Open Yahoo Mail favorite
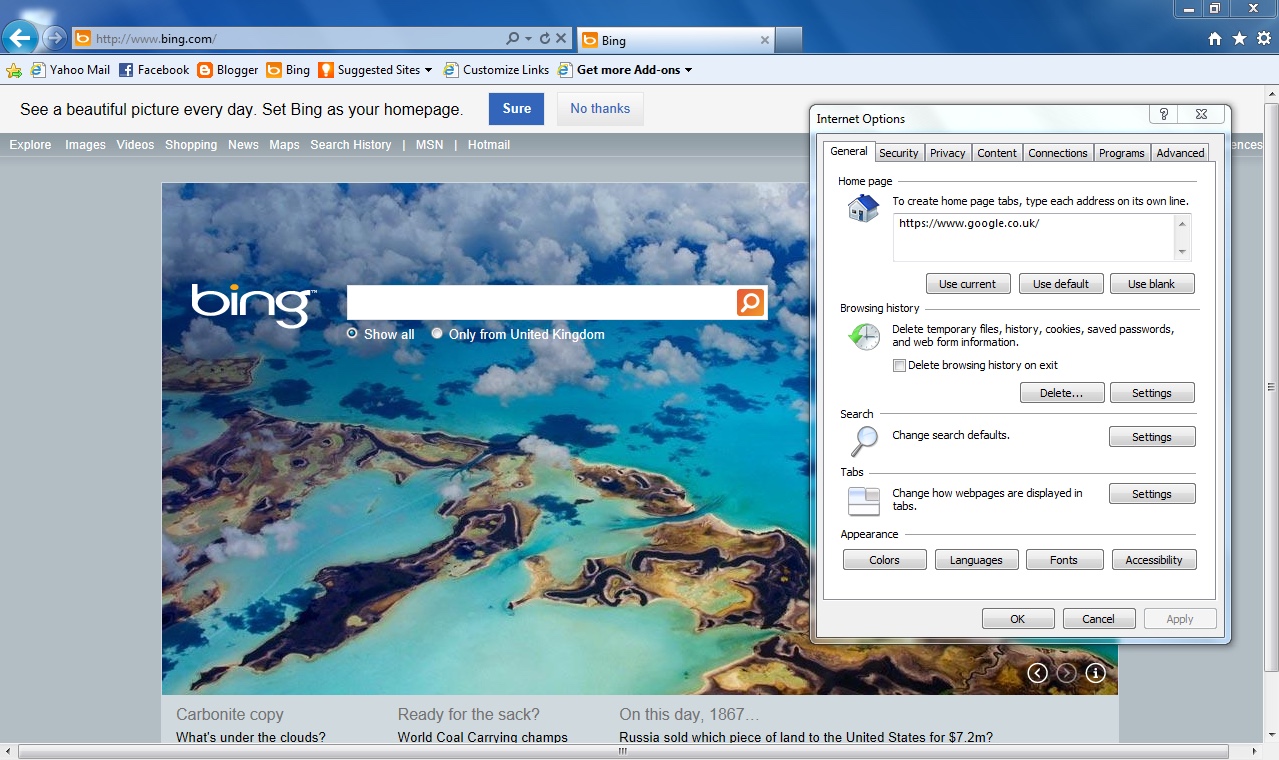The width and height of the screenshot is (1279, 760). (x=70, y=70)
